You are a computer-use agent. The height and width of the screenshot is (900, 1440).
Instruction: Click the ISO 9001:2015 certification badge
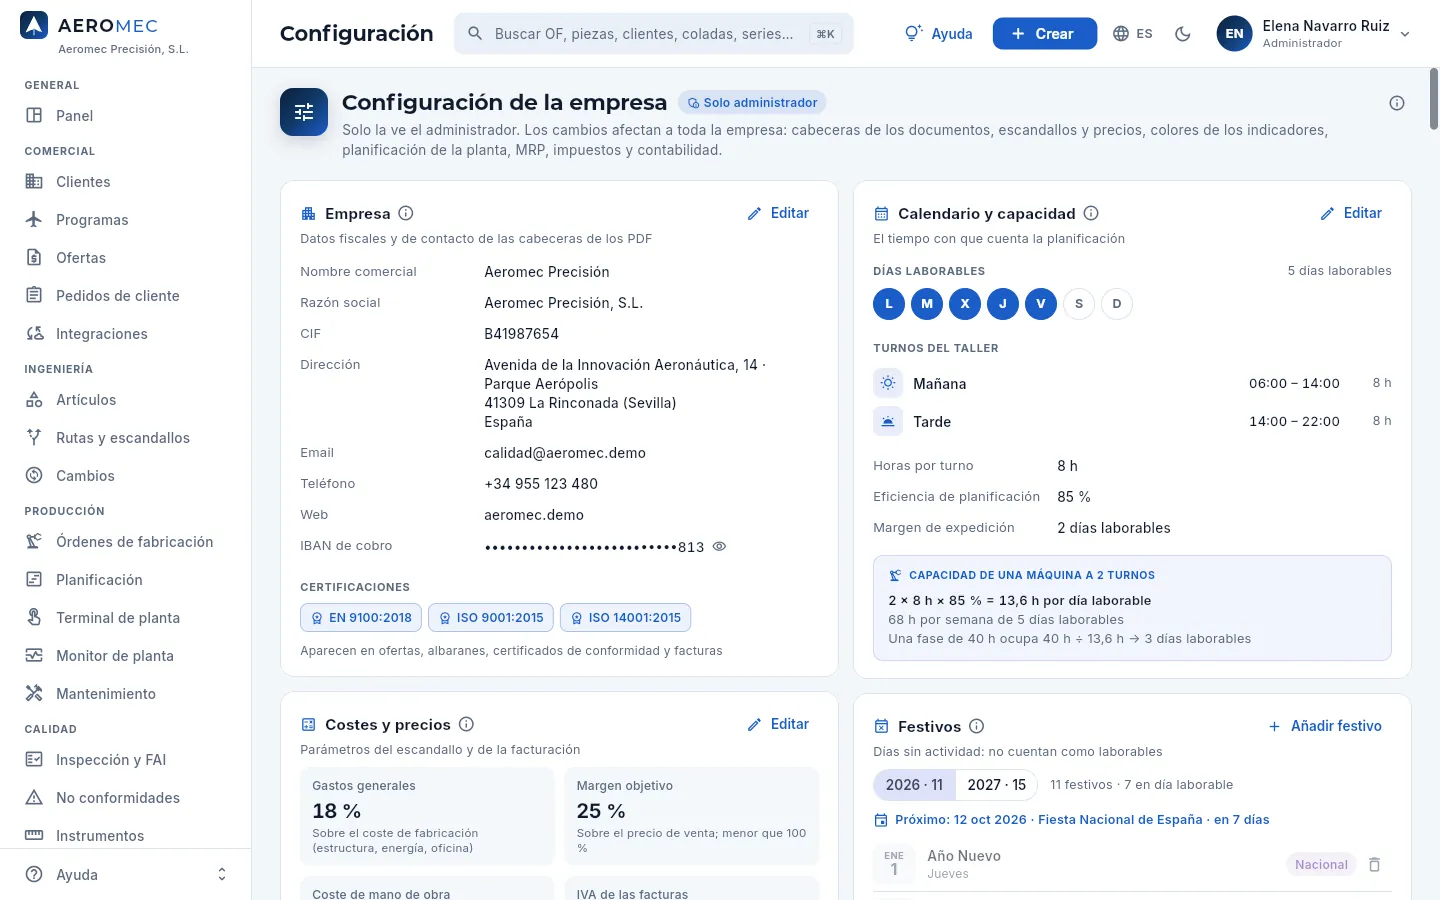point(491,618)
